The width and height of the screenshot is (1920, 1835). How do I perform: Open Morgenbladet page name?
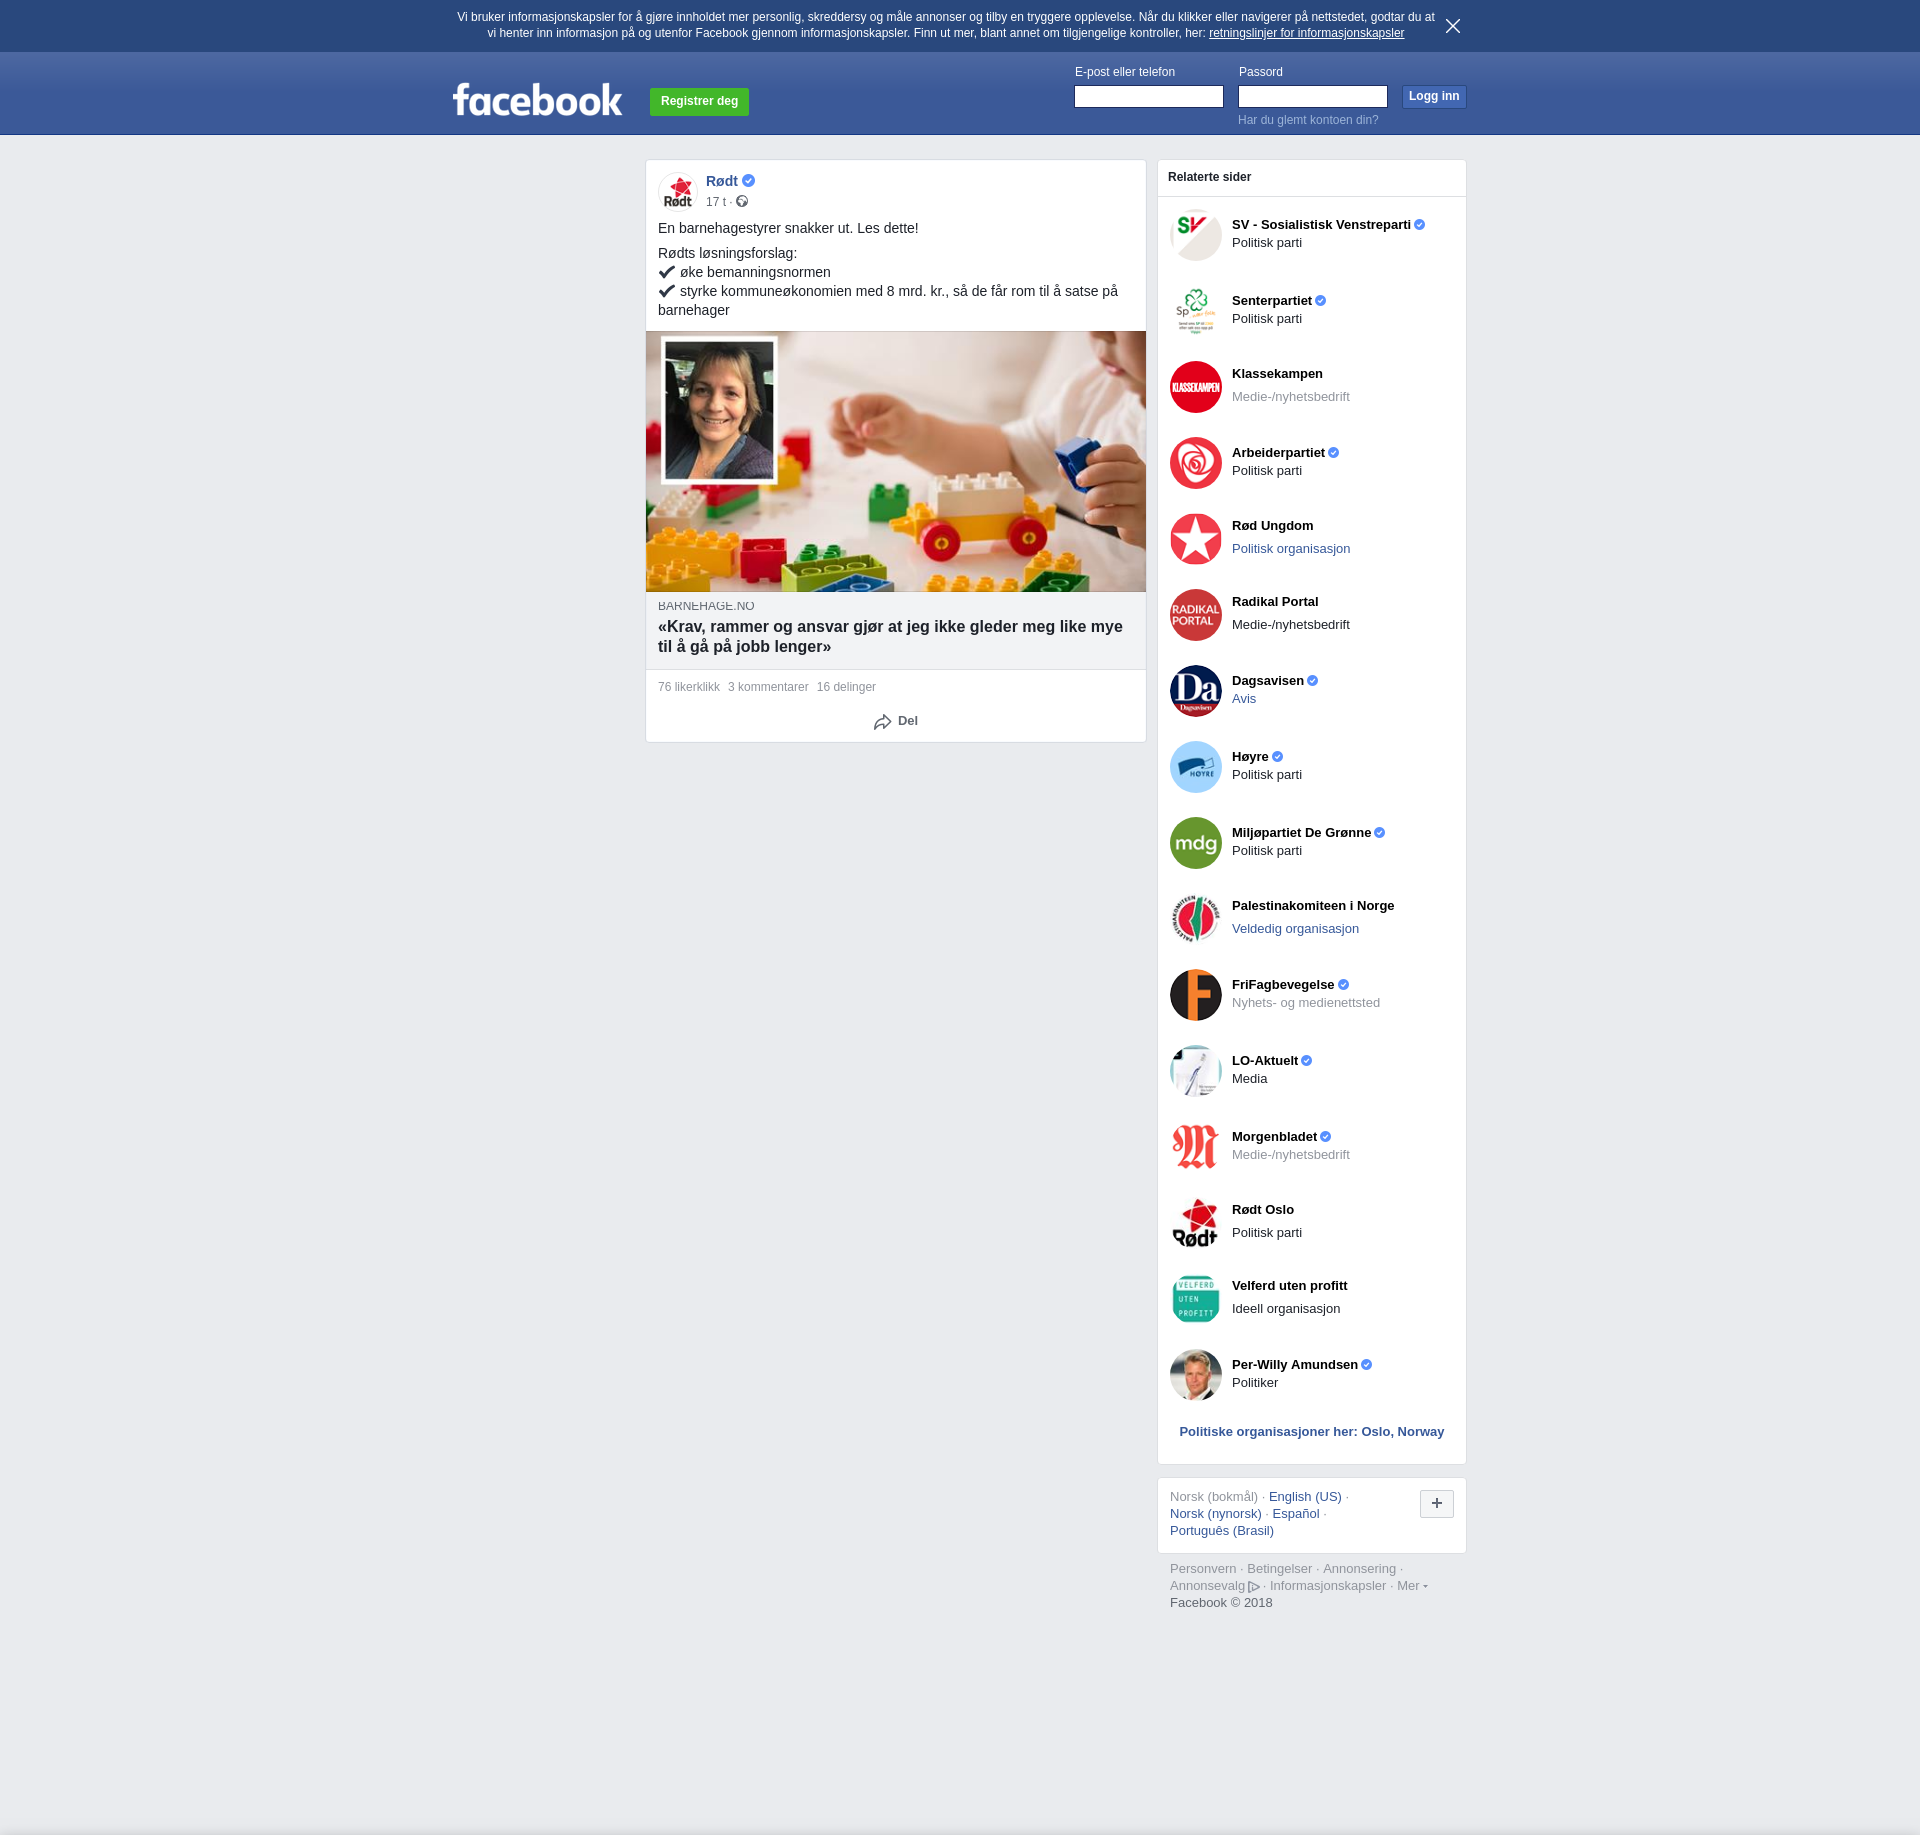tap(1274, 1137)
